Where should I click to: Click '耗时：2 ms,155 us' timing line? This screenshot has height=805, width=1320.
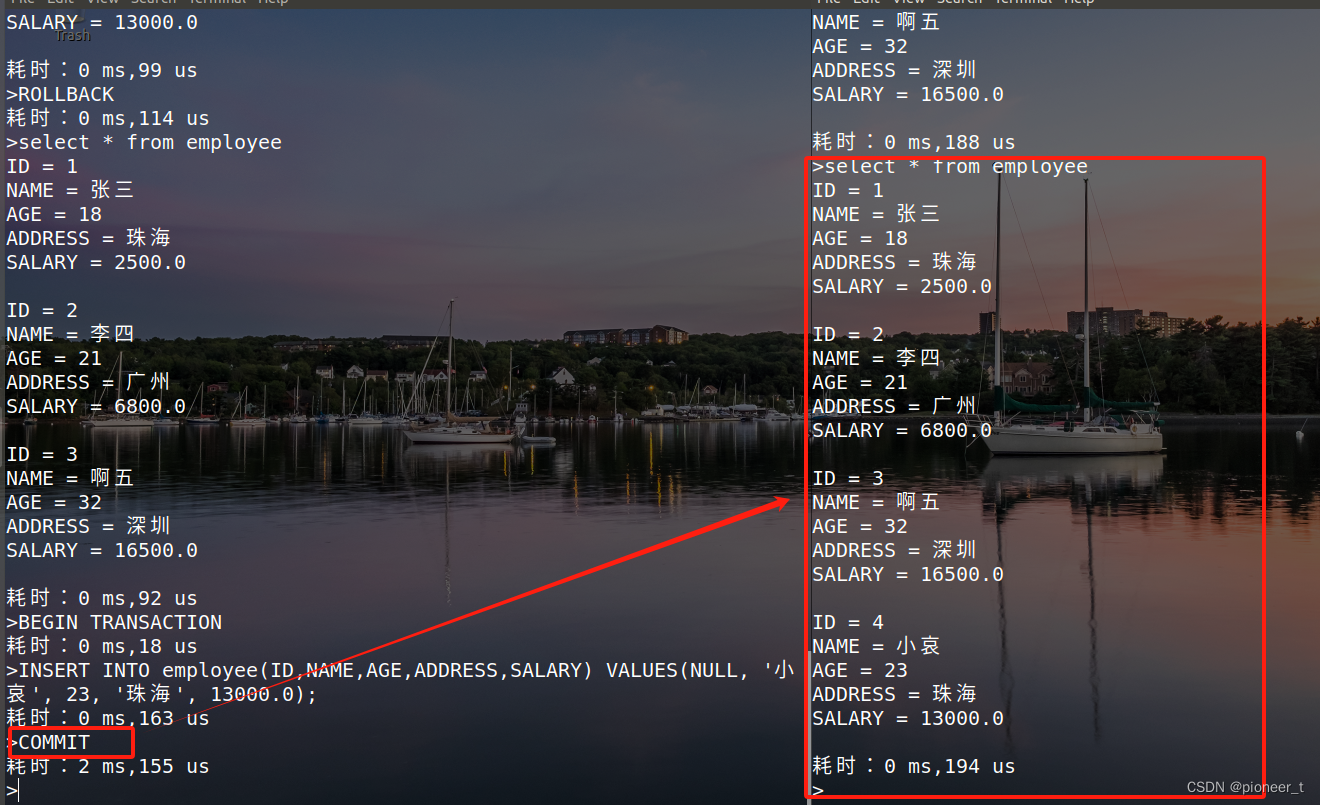click(x=108, y=767)
